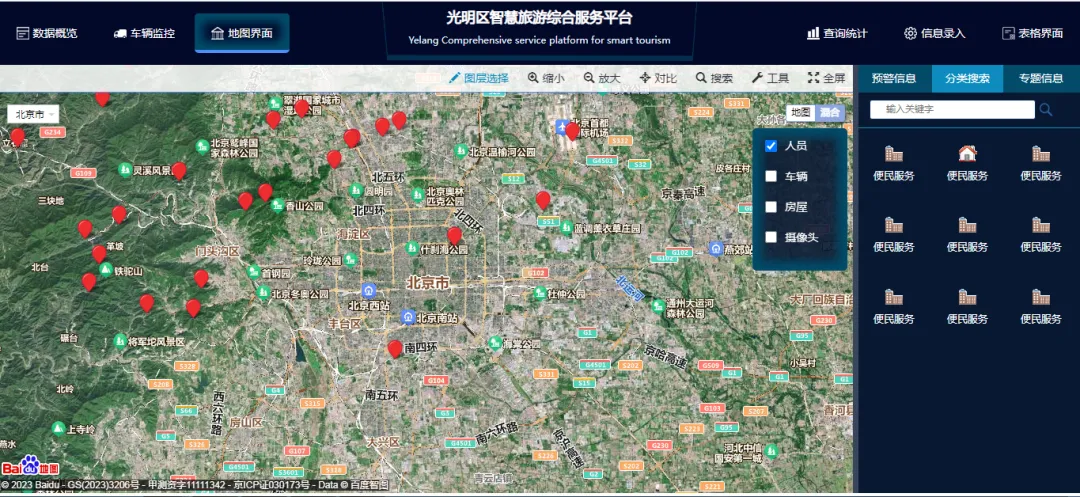1080x497 pixels.
Task: Open the 数据概览 navigation item
Action: pos(47,33)
